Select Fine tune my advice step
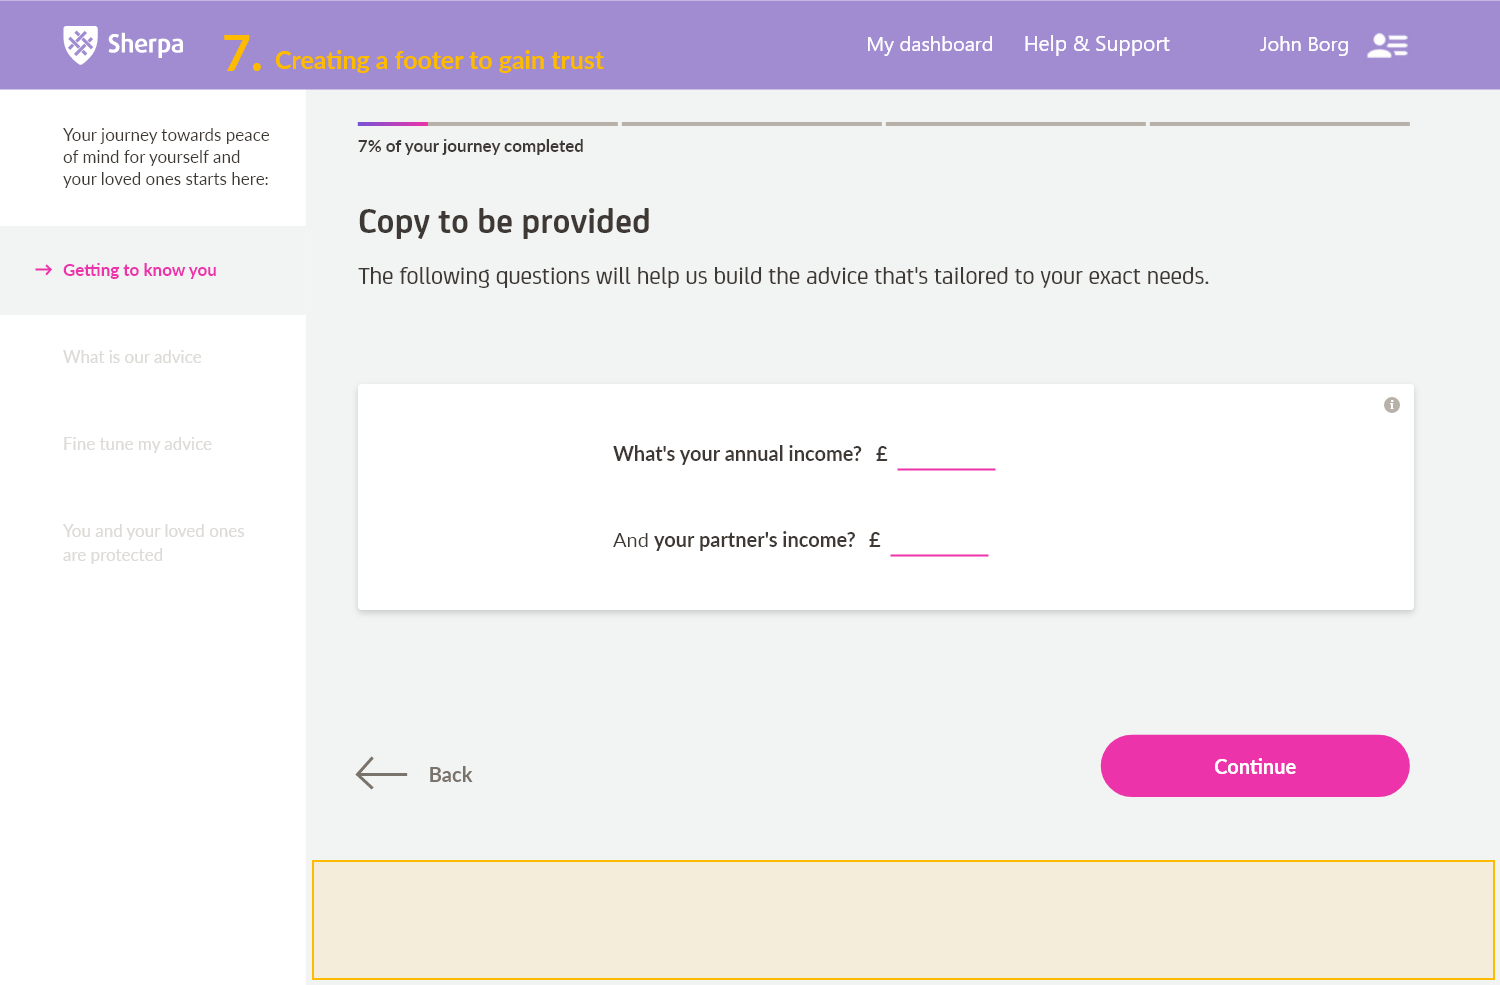1500x985 pixels. [137, 444]
